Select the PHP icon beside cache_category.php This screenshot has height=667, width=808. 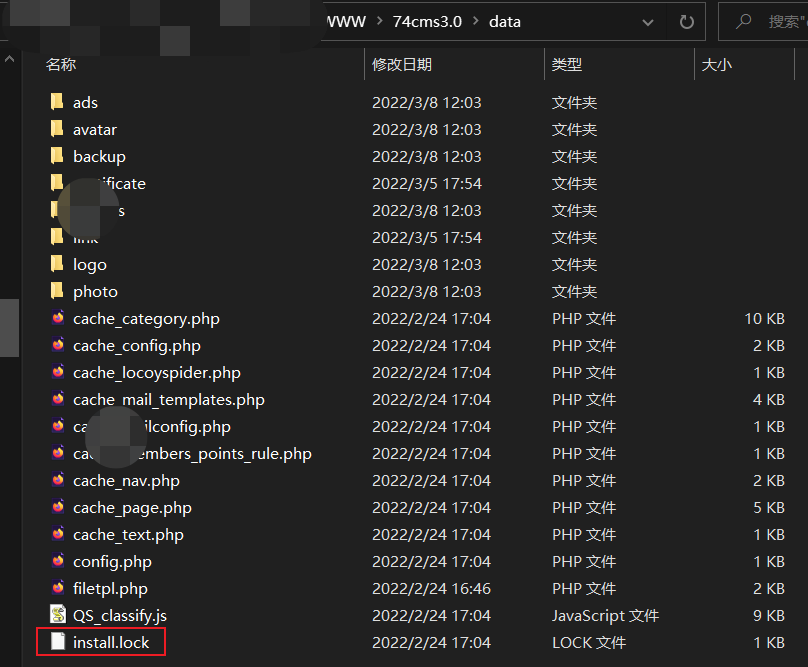(57, 318)
